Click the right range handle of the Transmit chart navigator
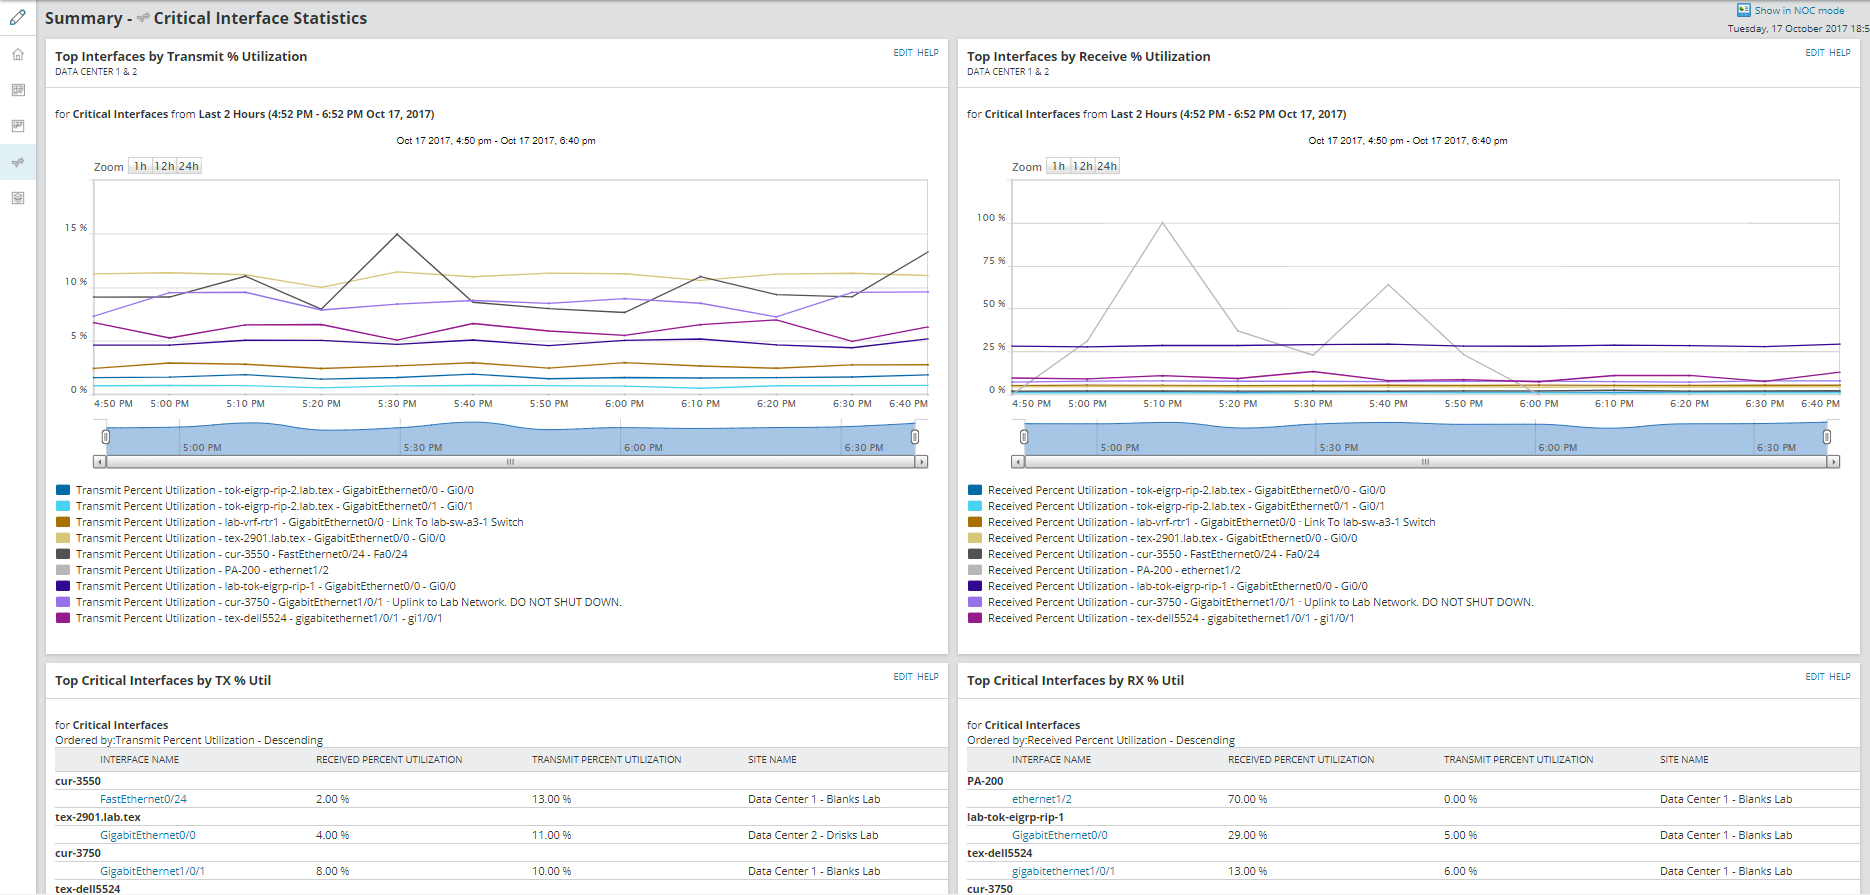This screenshot has width=1870, height=895. click(915, 437)
